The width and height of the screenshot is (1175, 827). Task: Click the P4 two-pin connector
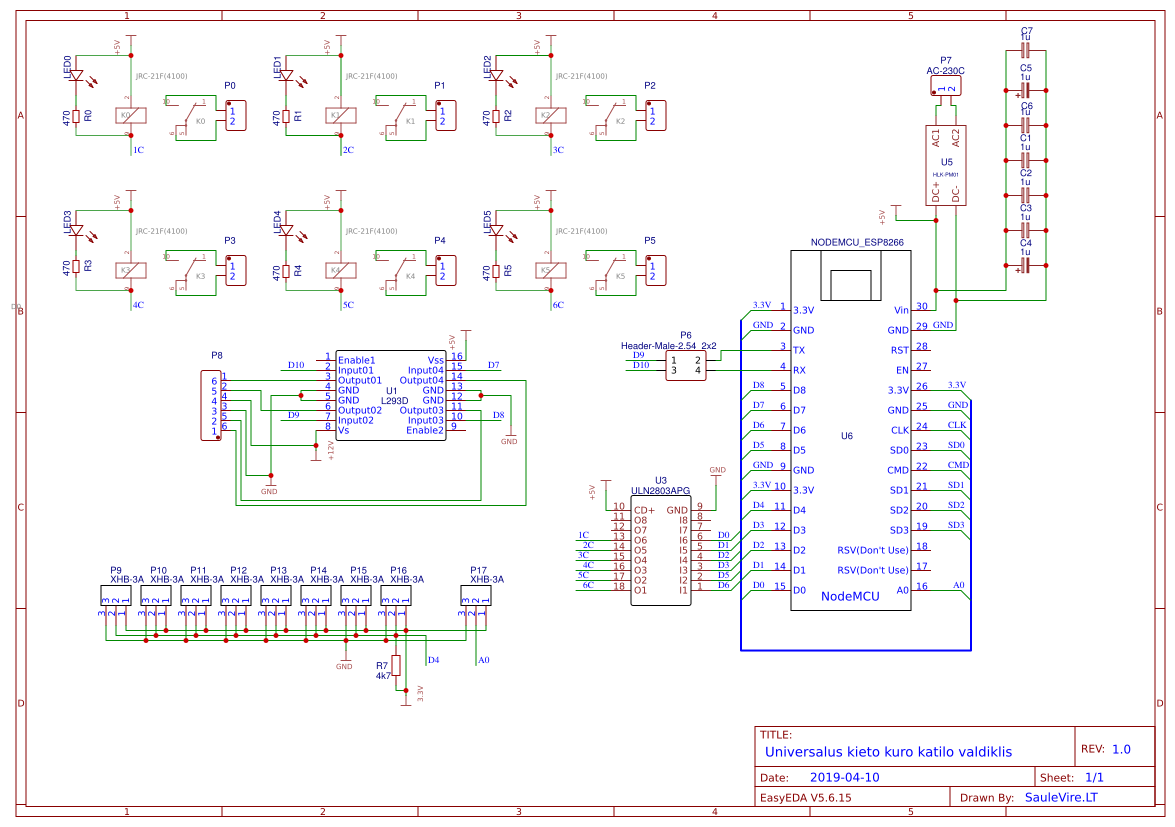pyautogui.click(x=446, y=270)
